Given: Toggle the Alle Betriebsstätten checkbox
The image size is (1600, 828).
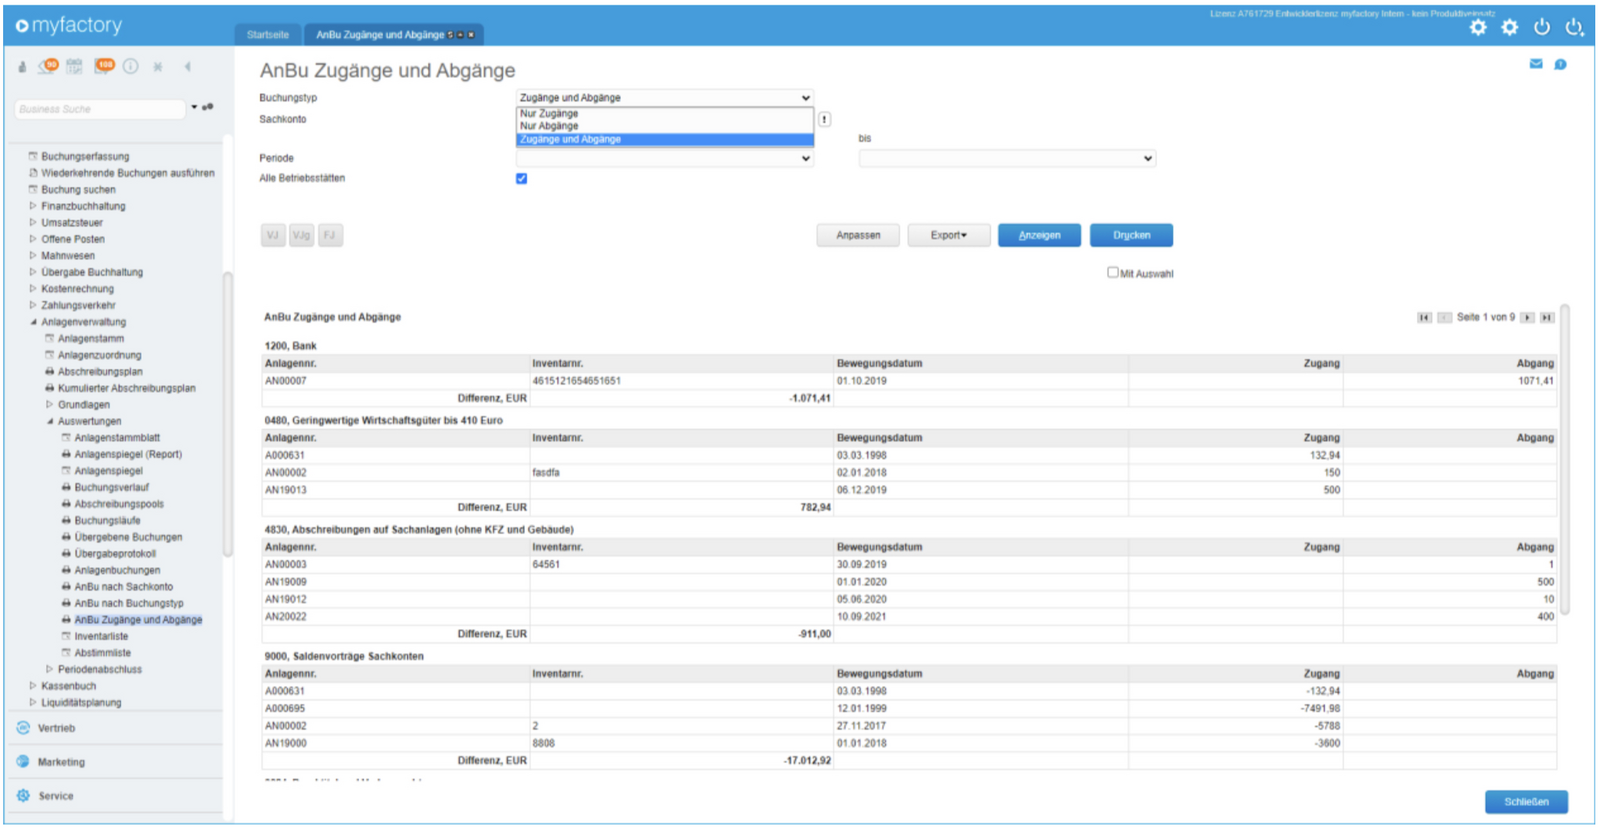Looking at the screenshot, I should coord(521,179).
